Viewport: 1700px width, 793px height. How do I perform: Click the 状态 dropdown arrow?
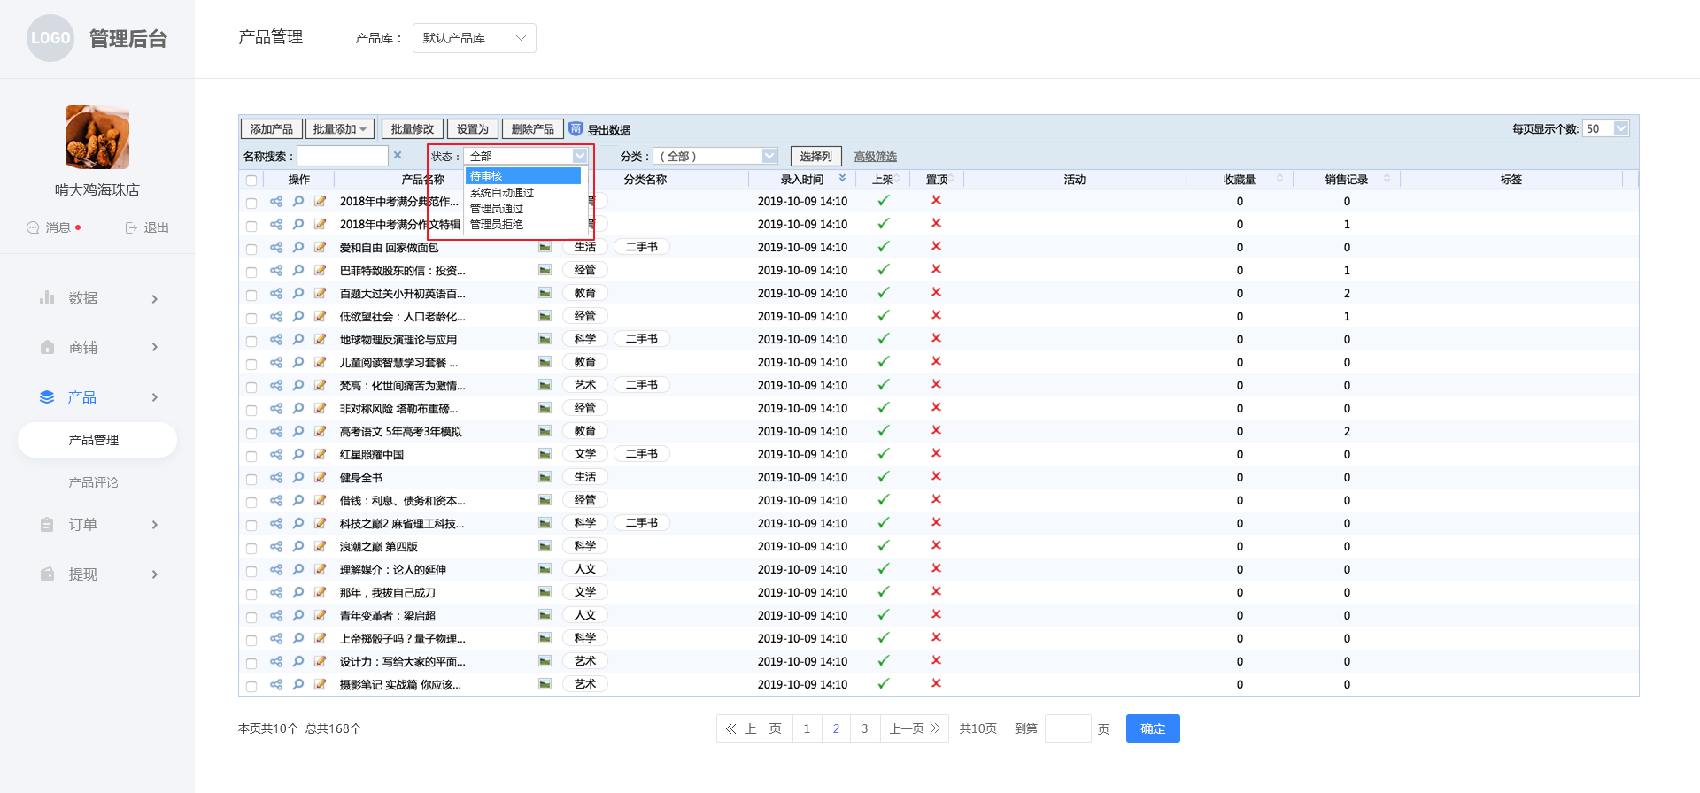[580, 156]
